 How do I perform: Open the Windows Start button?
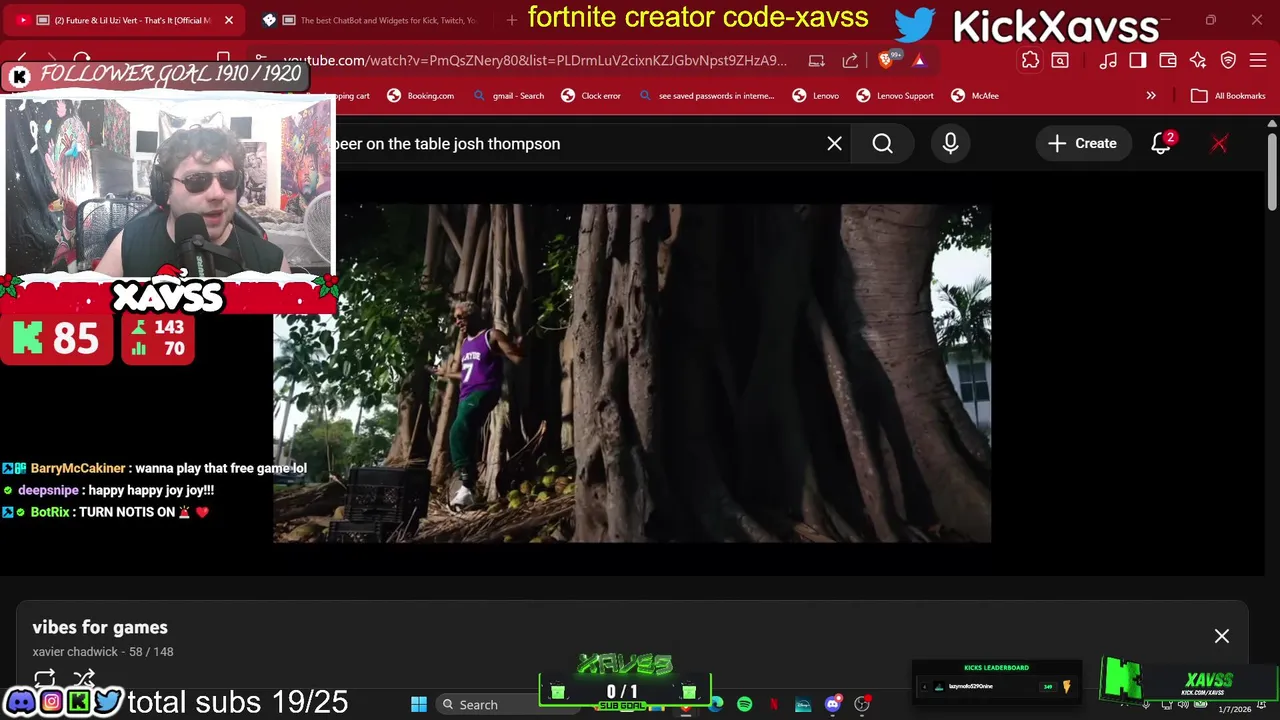(x=419, y=704)
